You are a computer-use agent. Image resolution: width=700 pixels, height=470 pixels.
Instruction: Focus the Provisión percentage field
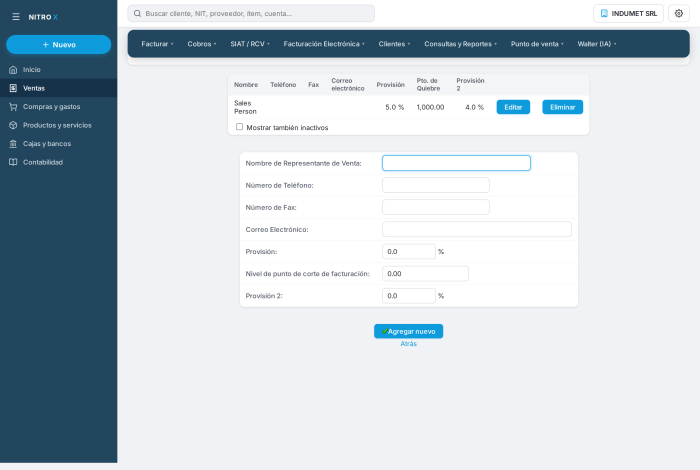pyautogui.click(x=408, y=251)
